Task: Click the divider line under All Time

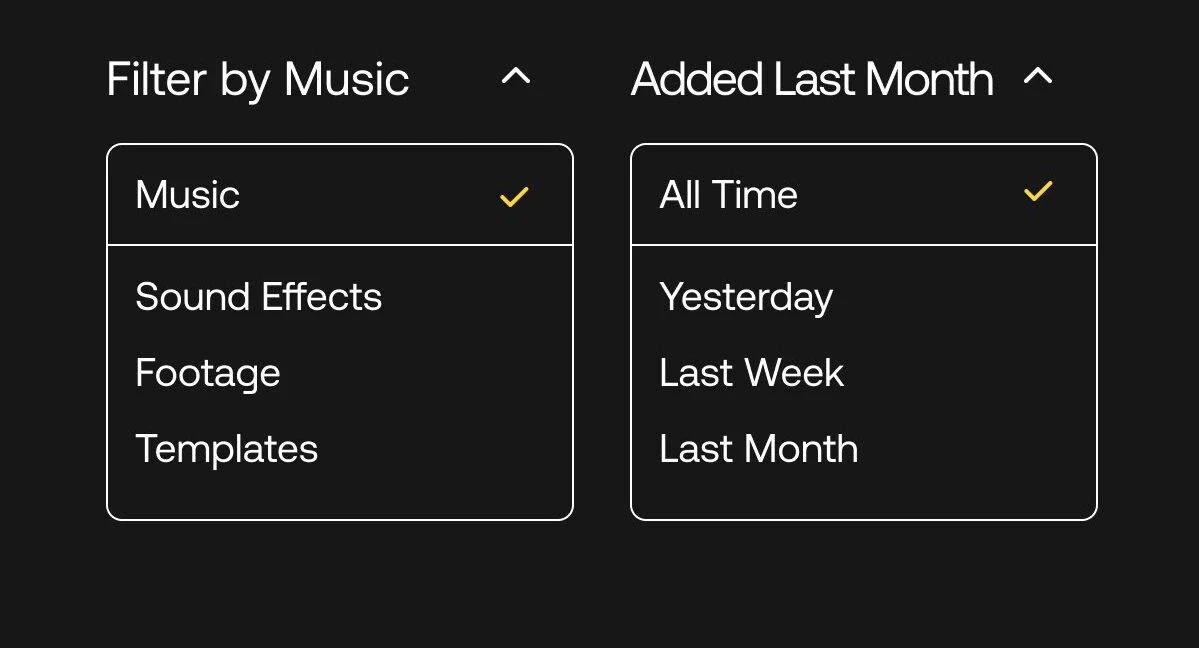Action: pos(863,245)
